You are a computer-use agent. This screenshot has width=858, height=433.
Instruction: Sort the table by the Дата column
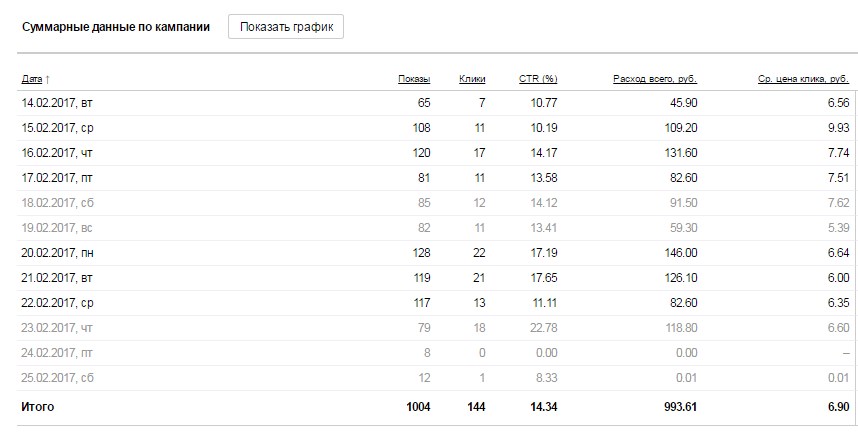pos(32,78)
